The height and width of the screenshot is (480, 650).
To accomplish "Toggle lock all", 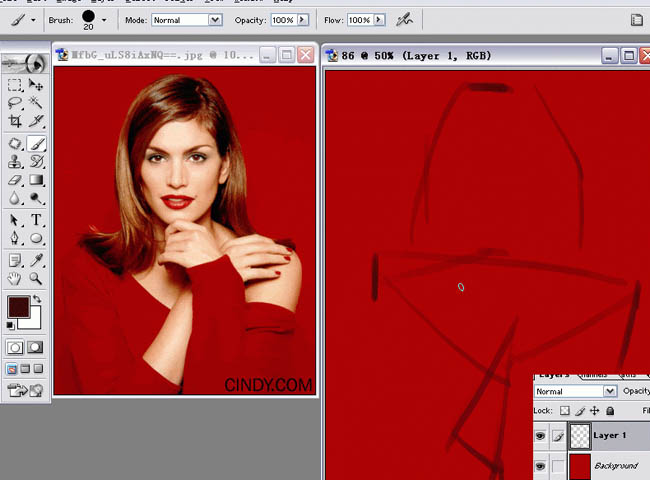I will point(610,411).
